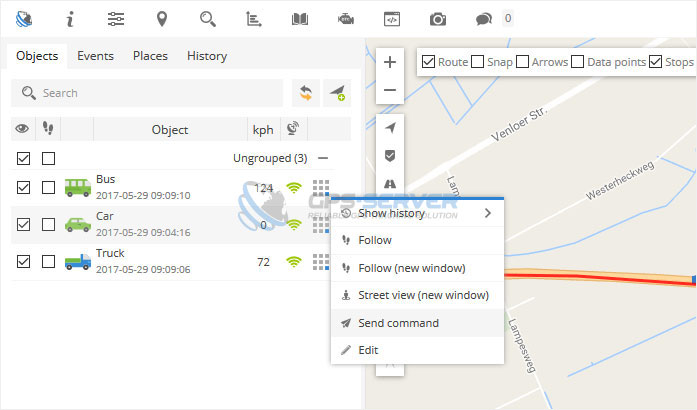Open settings sliders icon in toolbar
This screenshot has height=410, width=697.
point(116,18)
